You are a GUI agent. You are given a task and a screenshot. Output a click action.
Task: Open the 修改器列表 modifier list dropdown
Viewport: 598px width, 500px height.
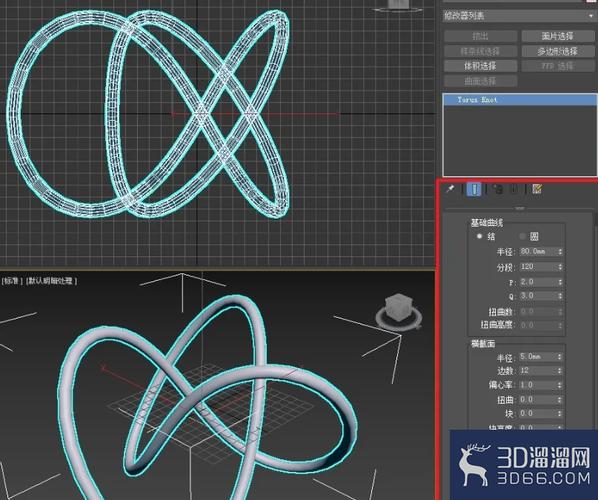[519, 16]
